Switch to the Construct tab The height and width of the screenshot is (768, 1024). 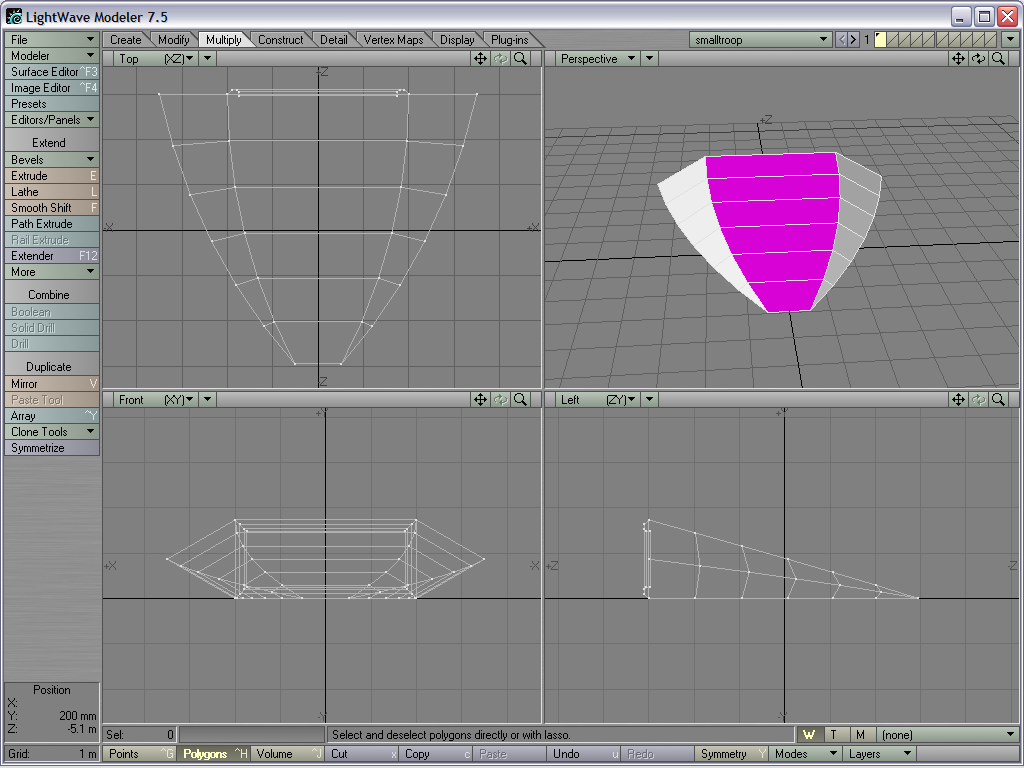click(280, 40)
